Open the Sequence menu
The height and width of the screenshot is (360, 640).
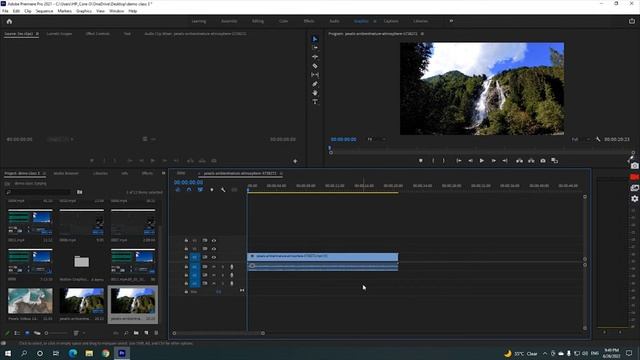[x=44, y=11]
